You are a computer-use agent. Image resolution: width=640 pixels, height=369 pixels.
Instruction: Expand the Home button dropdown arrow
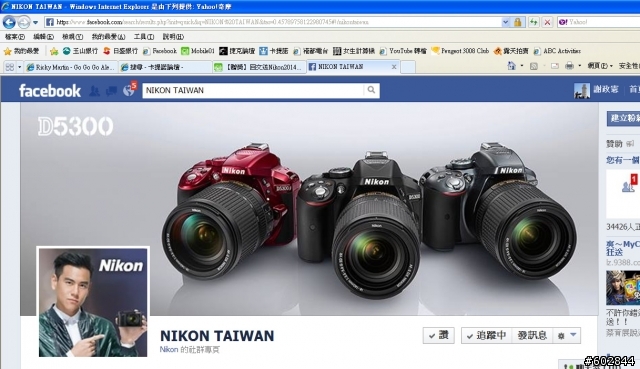pyautogui.click(x=522, y=66)
